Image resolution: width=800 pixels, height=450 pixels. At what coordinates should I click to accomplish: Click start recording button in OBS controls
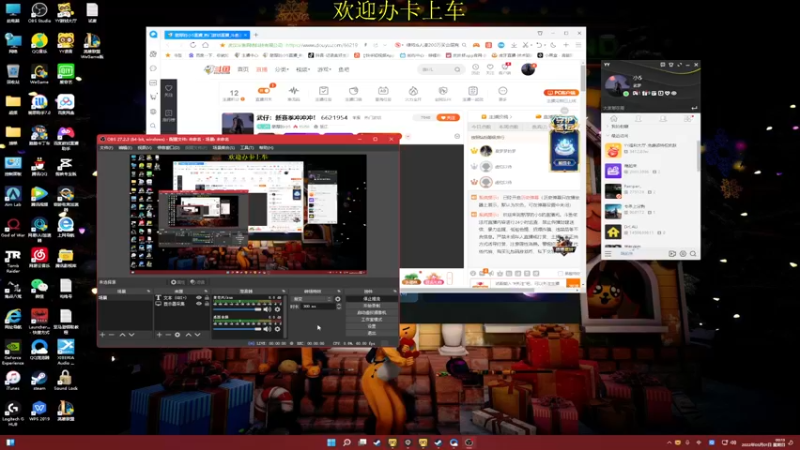[x=371, y=306]
